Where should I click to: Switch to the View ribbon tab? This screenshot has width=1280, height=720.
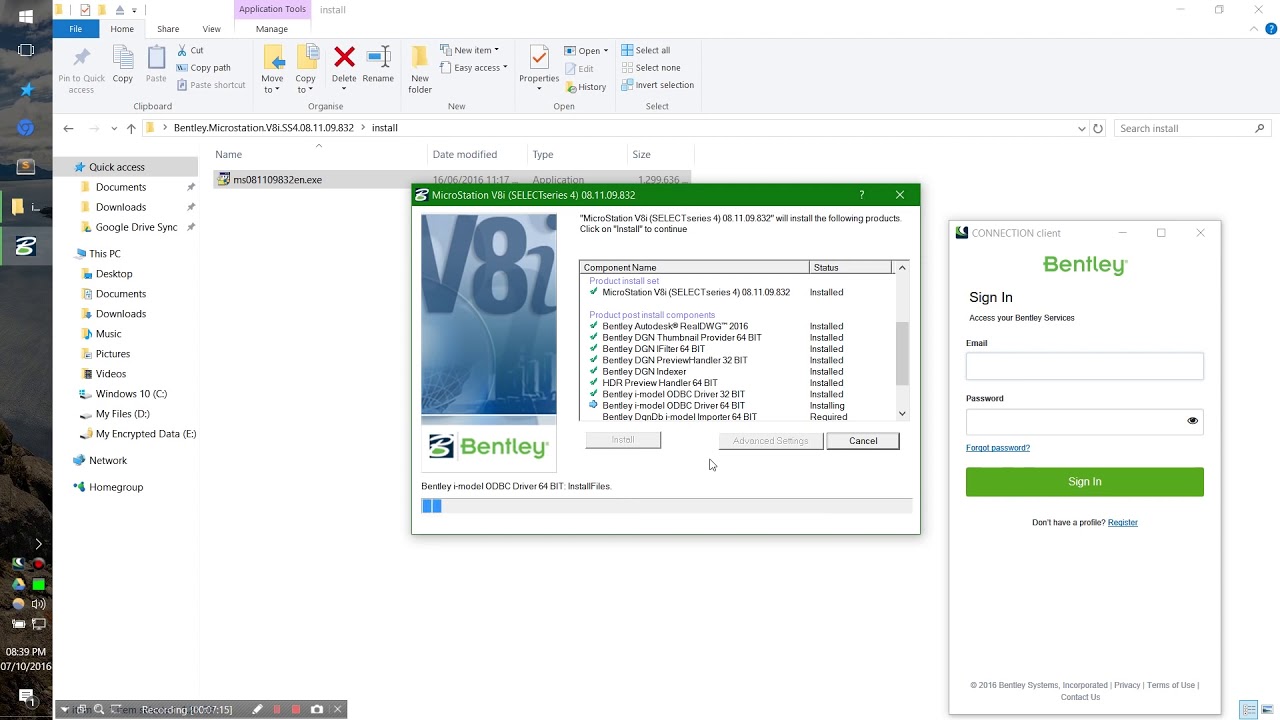click(x=211, y=29)
